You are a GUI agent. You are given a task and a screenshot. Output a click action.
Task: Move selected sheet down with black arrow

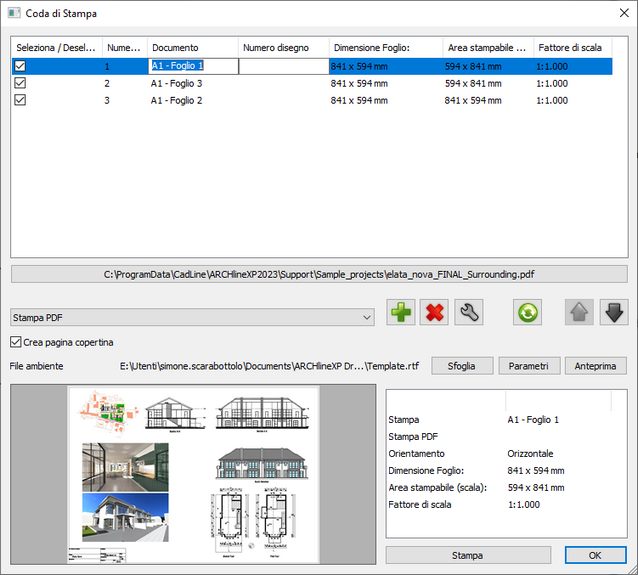(x=614, y=313)
